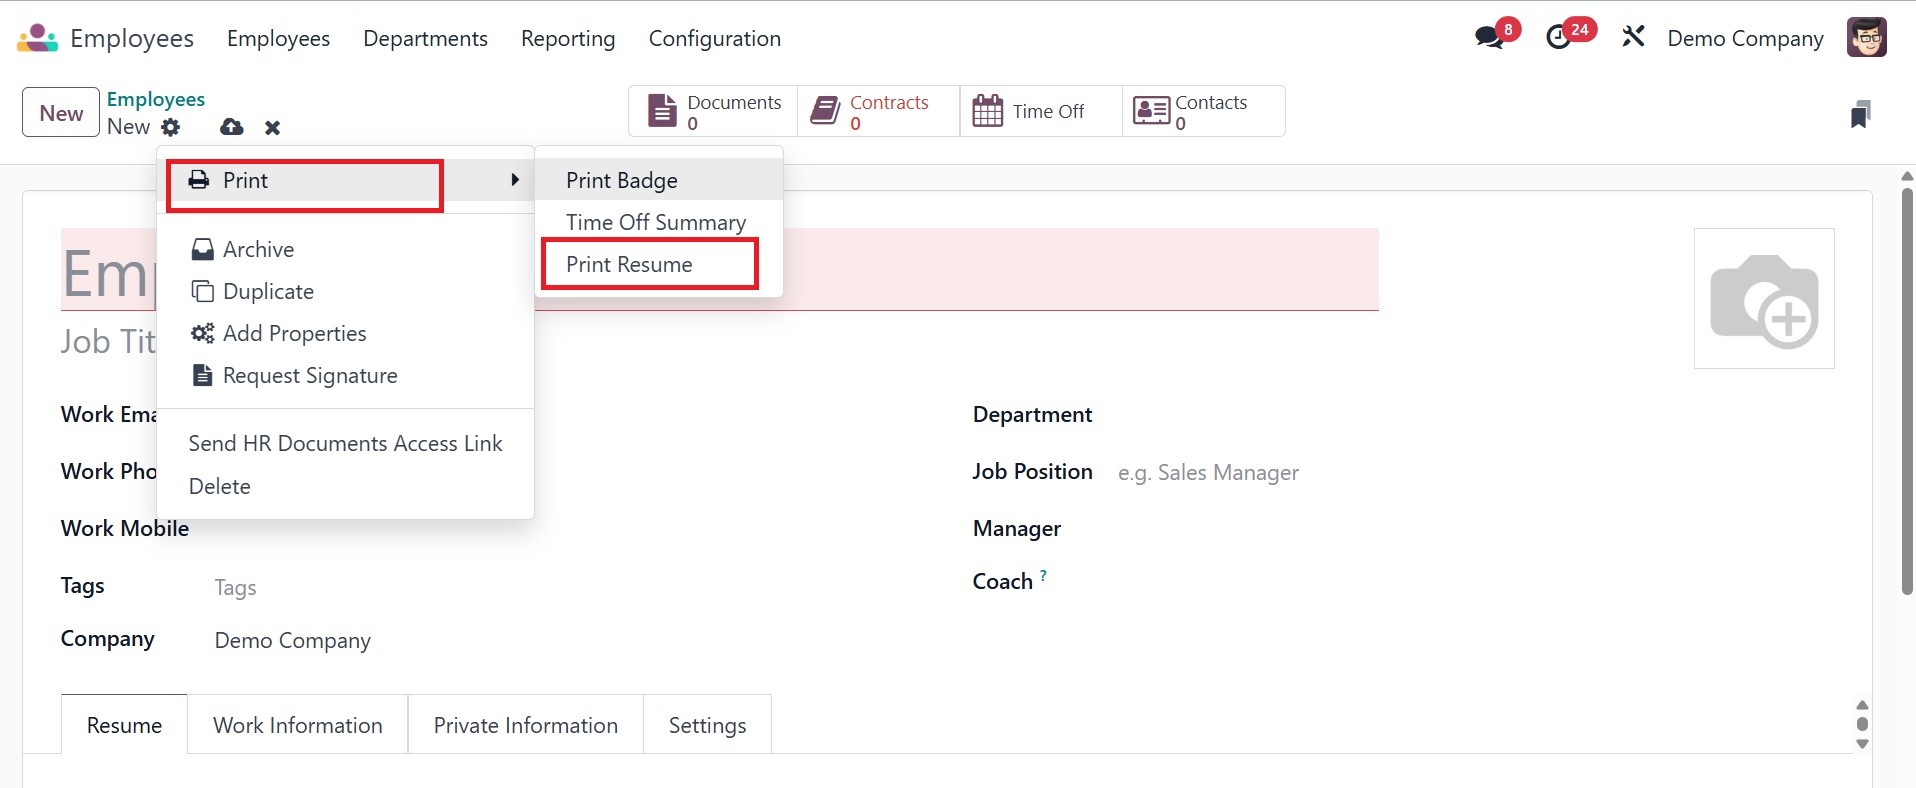Expand the Print submenu arrow

tap(514, 180)
